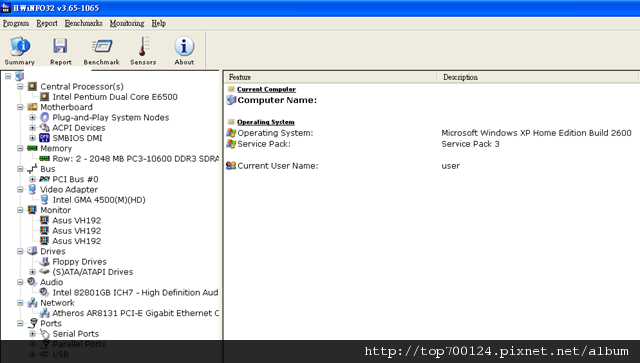Viewport: 640px width, 363px height.
Task: Click the Intel Pentium E6500 processor icon
Action: coord(44,97)
